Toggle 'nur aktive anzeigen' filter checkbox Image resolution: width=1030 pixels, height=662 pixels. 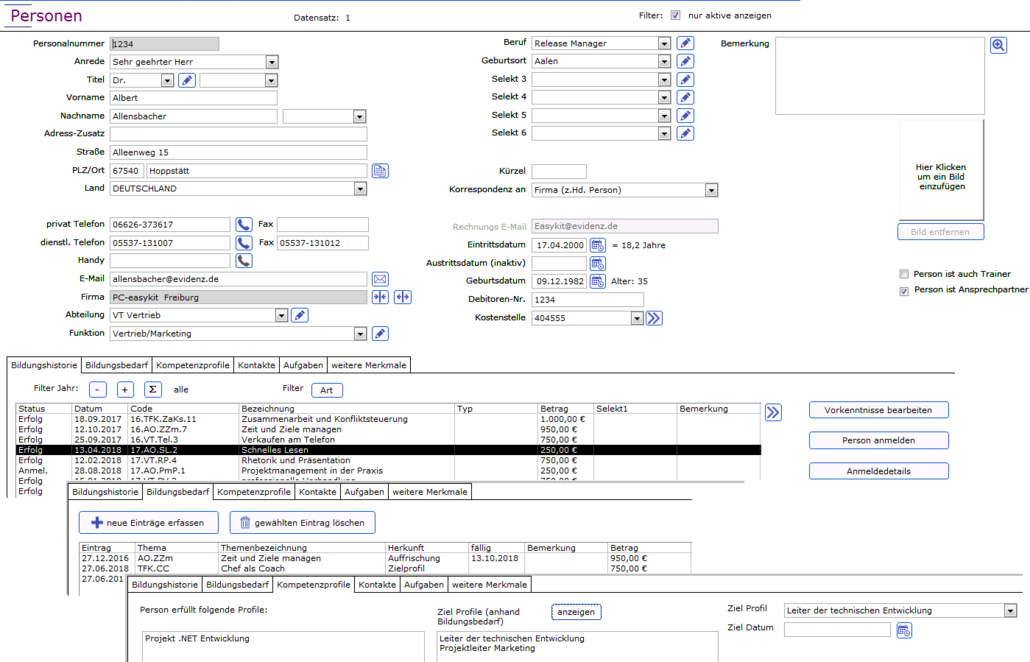coord(676,16)
